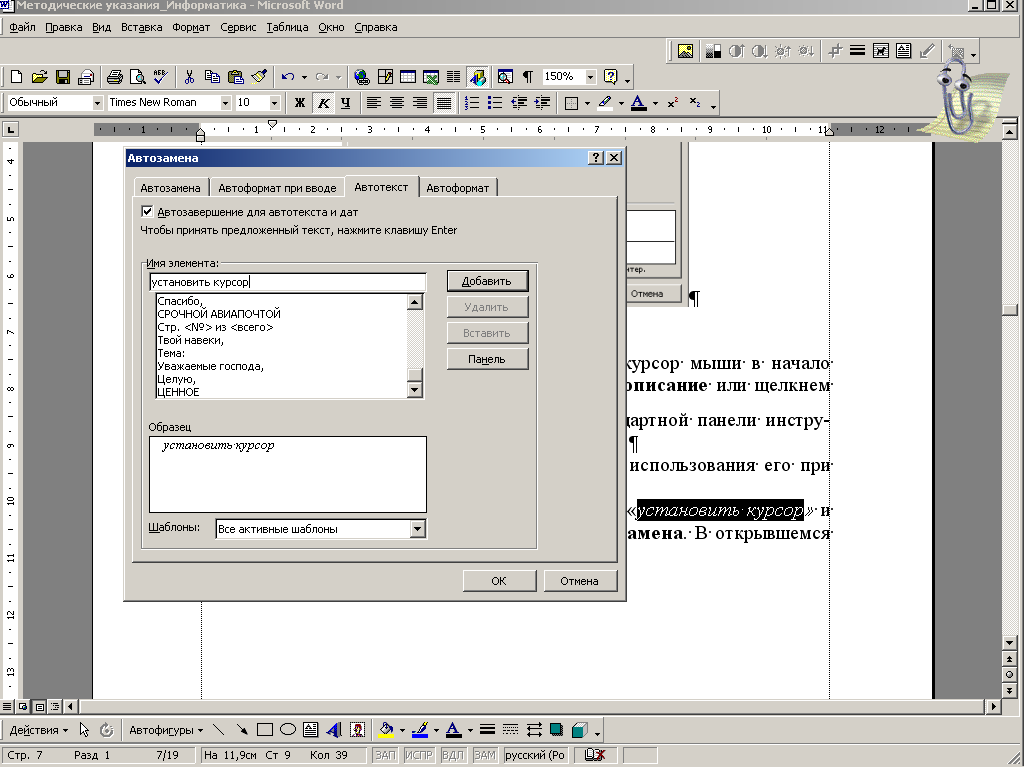Start a numbered list

click(x=472, y=103)
